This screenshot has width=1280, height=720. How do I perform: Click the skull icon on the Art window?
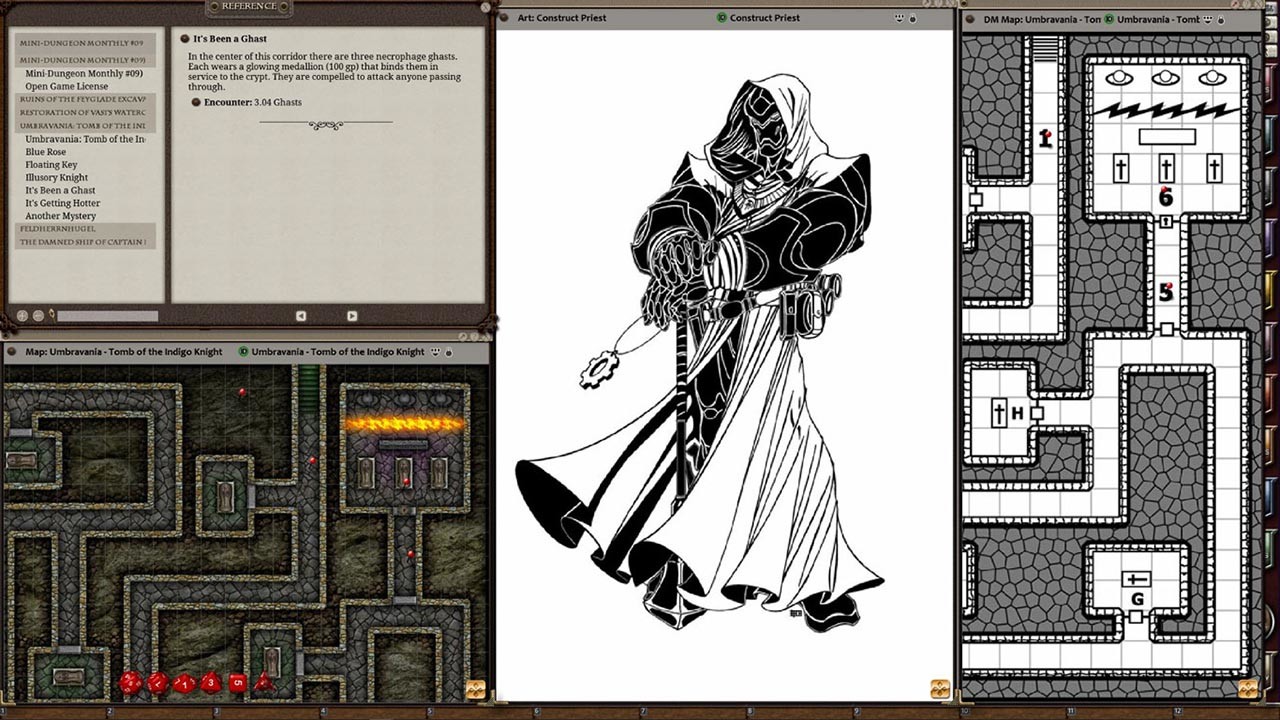pyautogui.click(x=898, y=17)
